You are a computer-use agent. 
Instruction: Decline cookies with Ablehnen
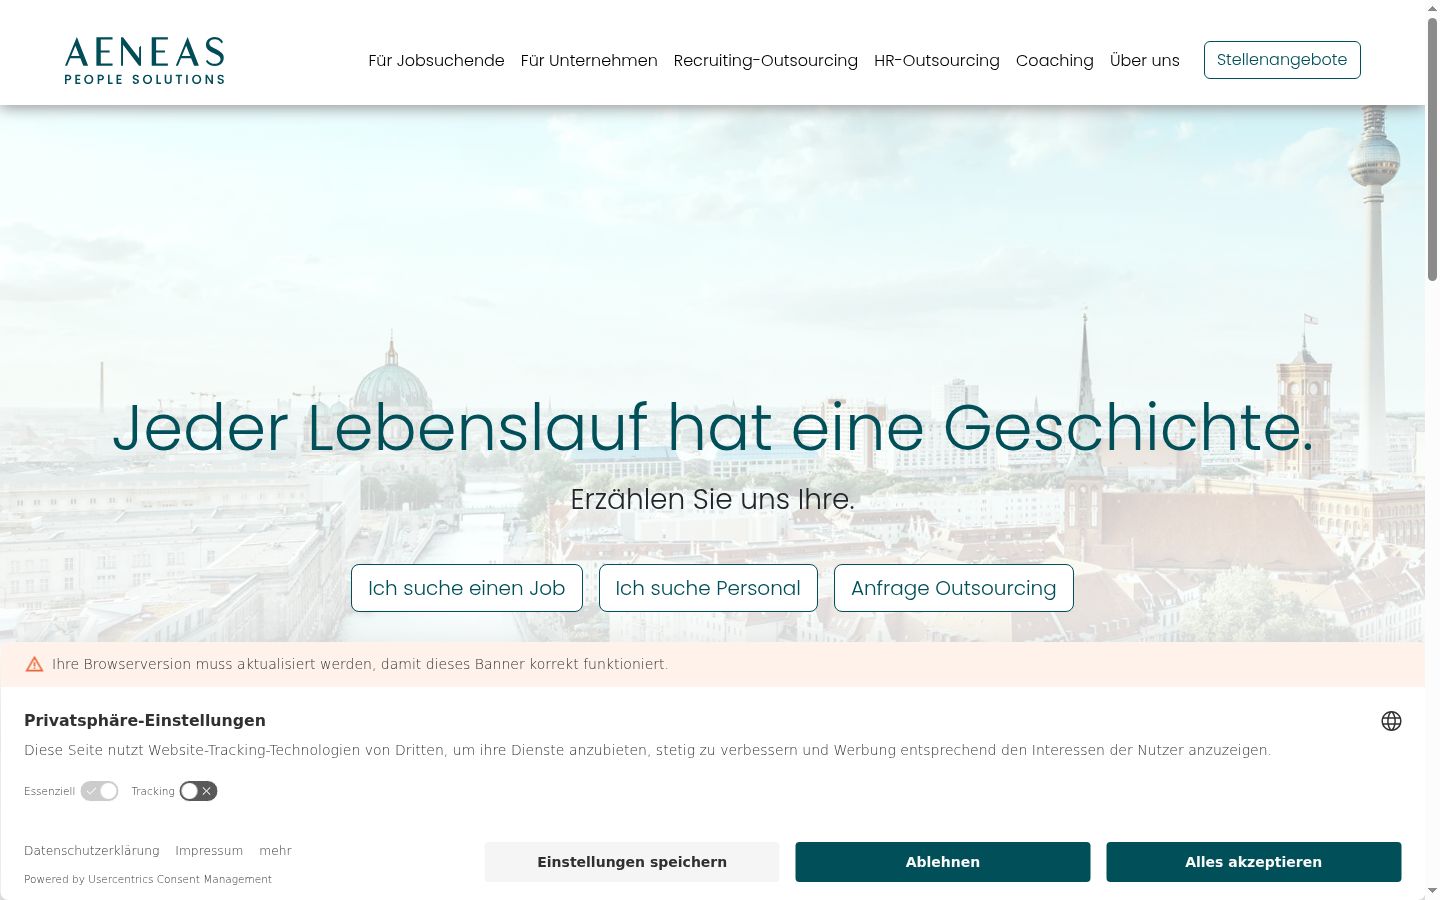pyautogui.click(x=943, y=862)
